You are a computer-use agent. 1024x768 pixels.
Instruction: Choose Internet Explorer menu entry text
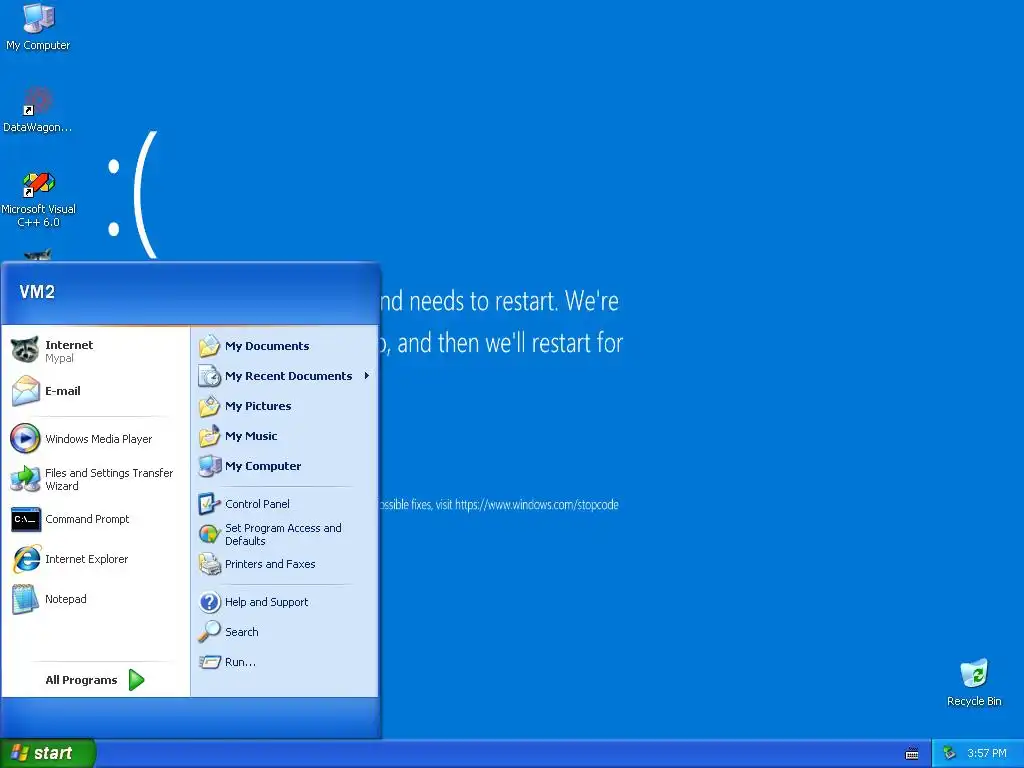click(86, 559)
